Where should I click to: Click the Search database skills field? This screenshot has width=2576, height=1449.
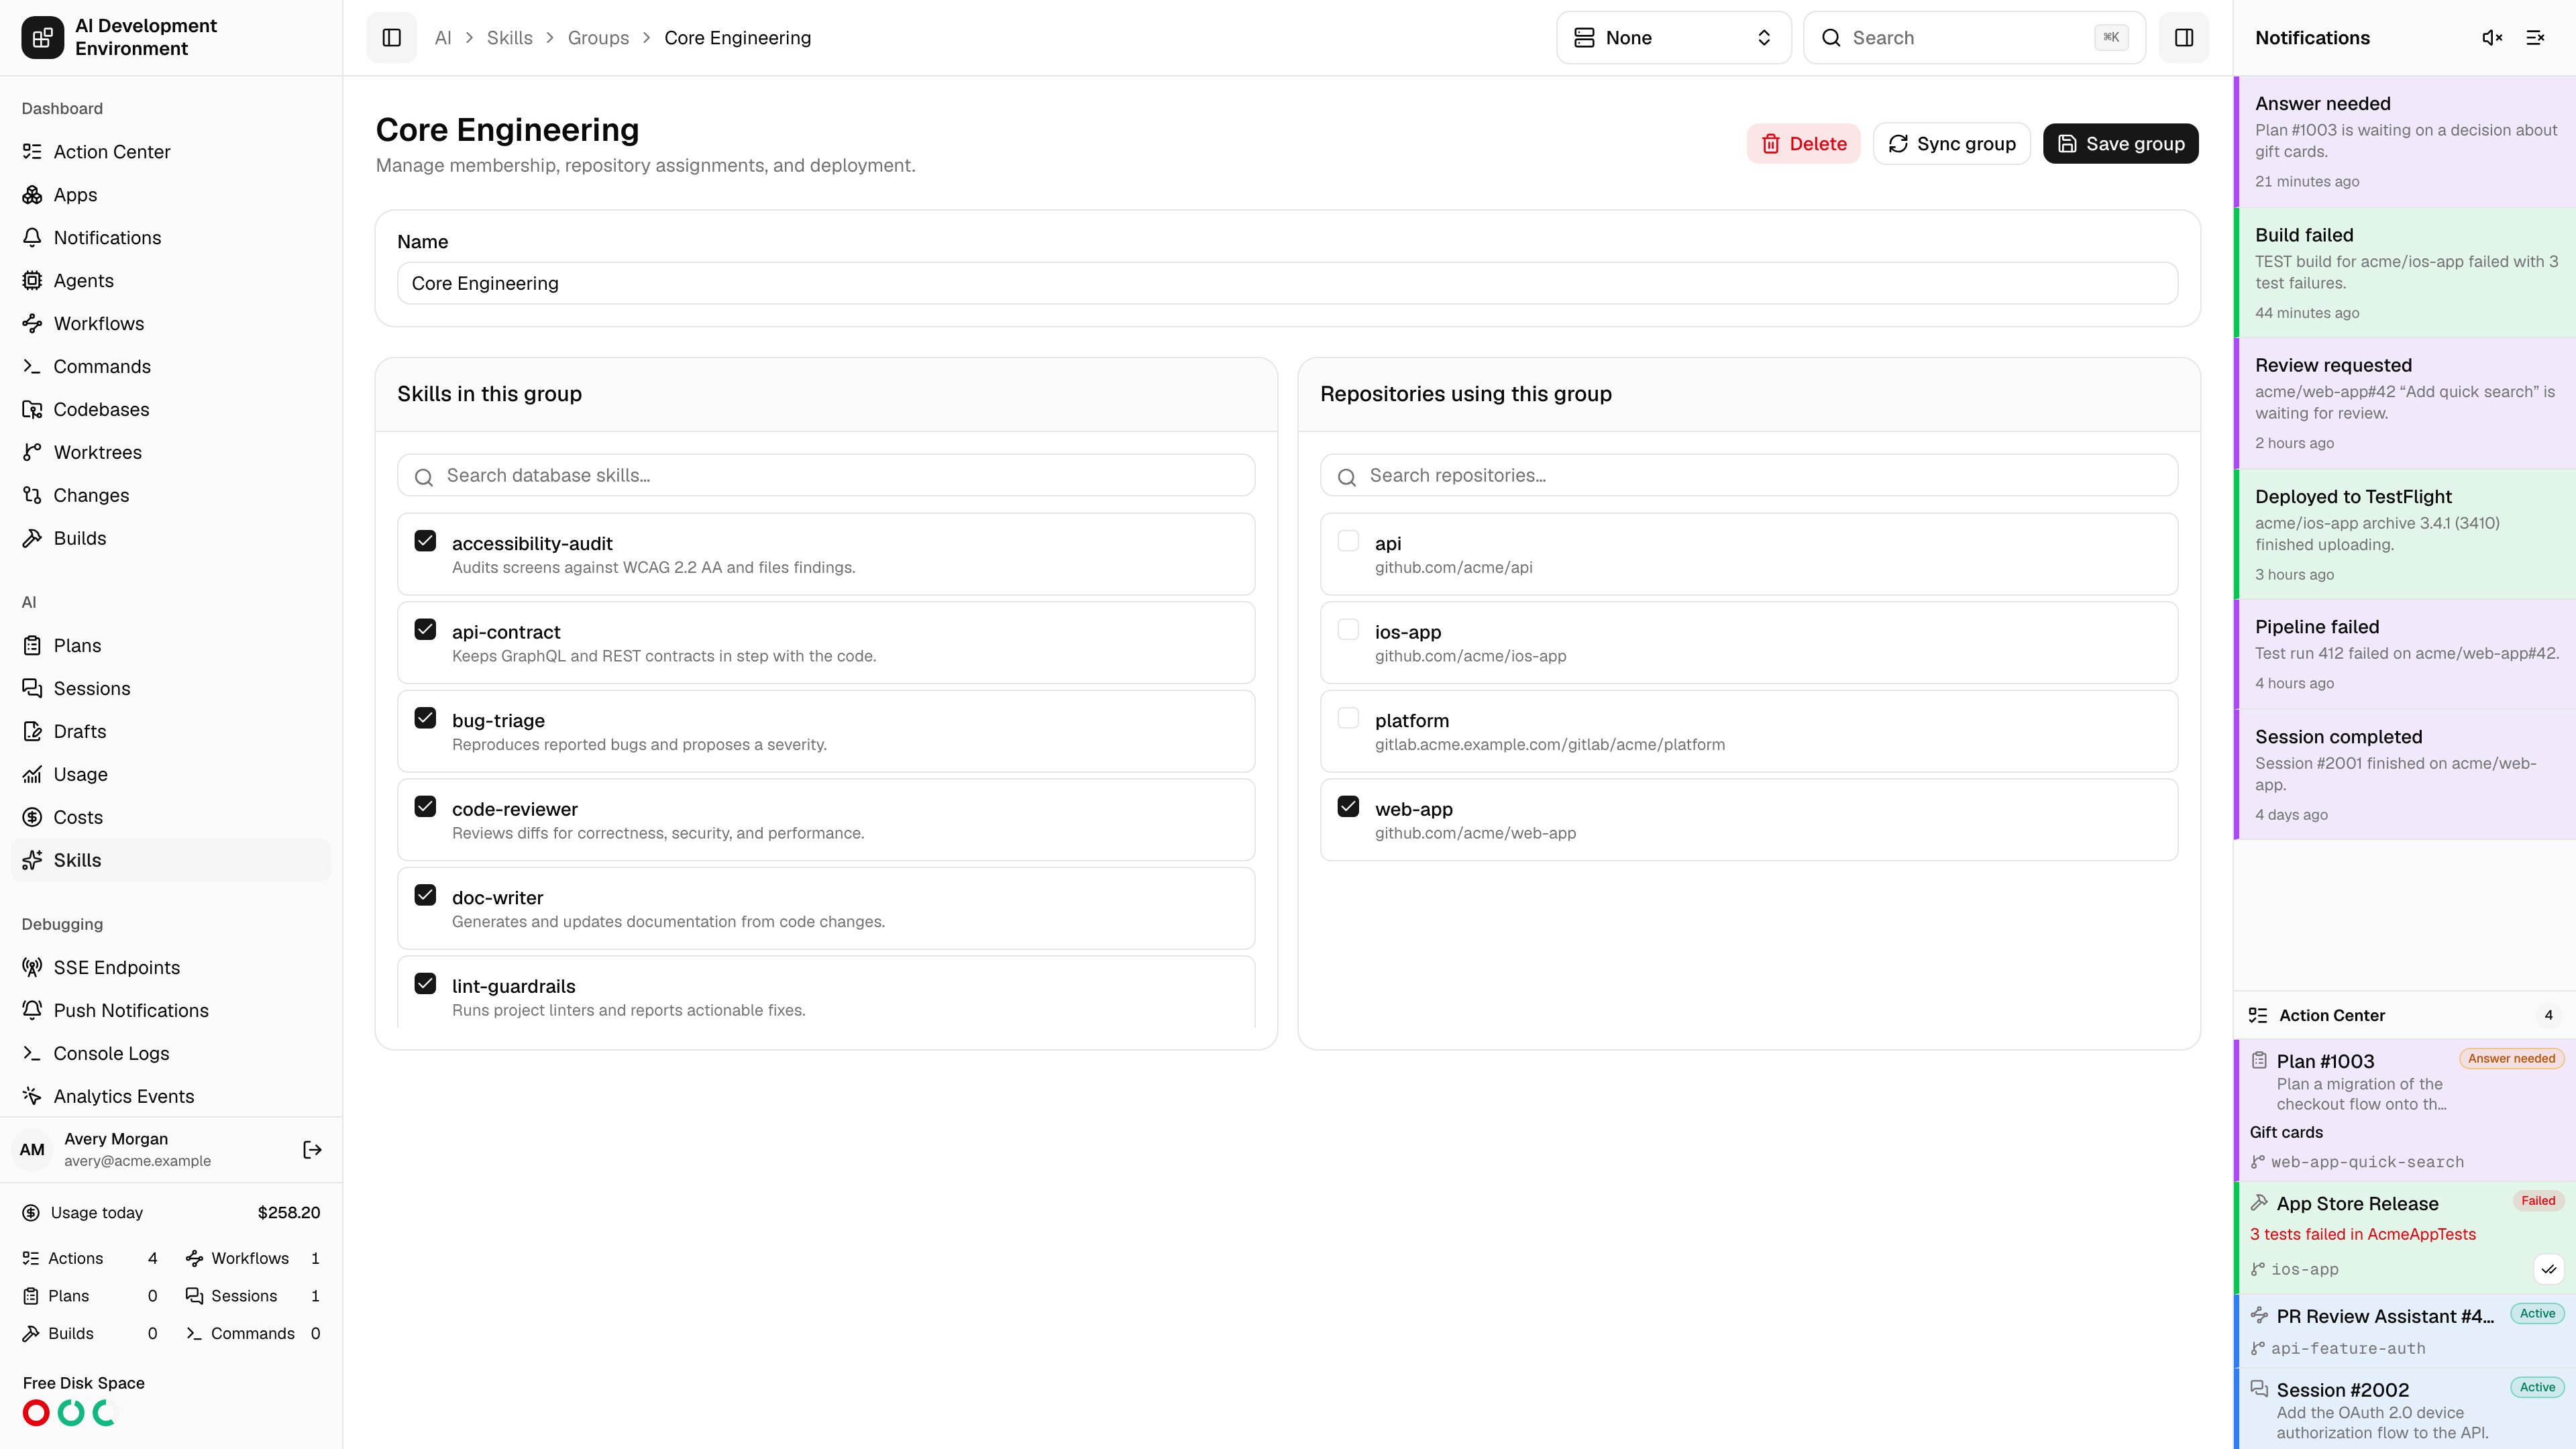click(826, 476)
